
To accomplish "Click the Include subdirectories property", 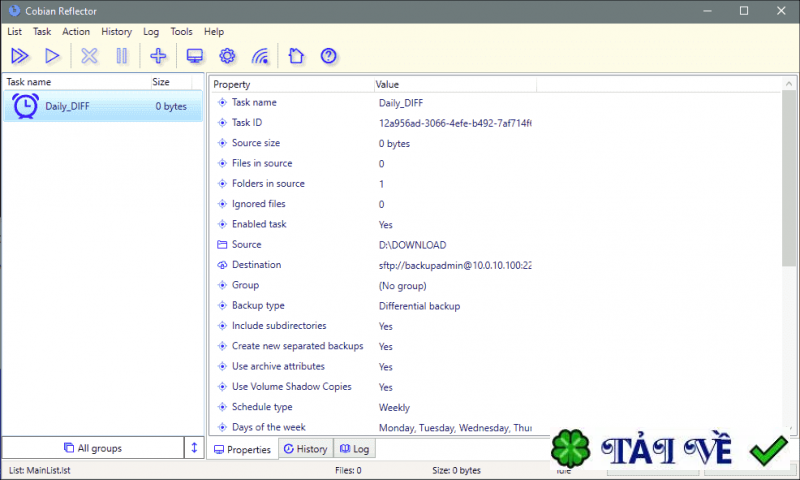I will coord(279,325).
